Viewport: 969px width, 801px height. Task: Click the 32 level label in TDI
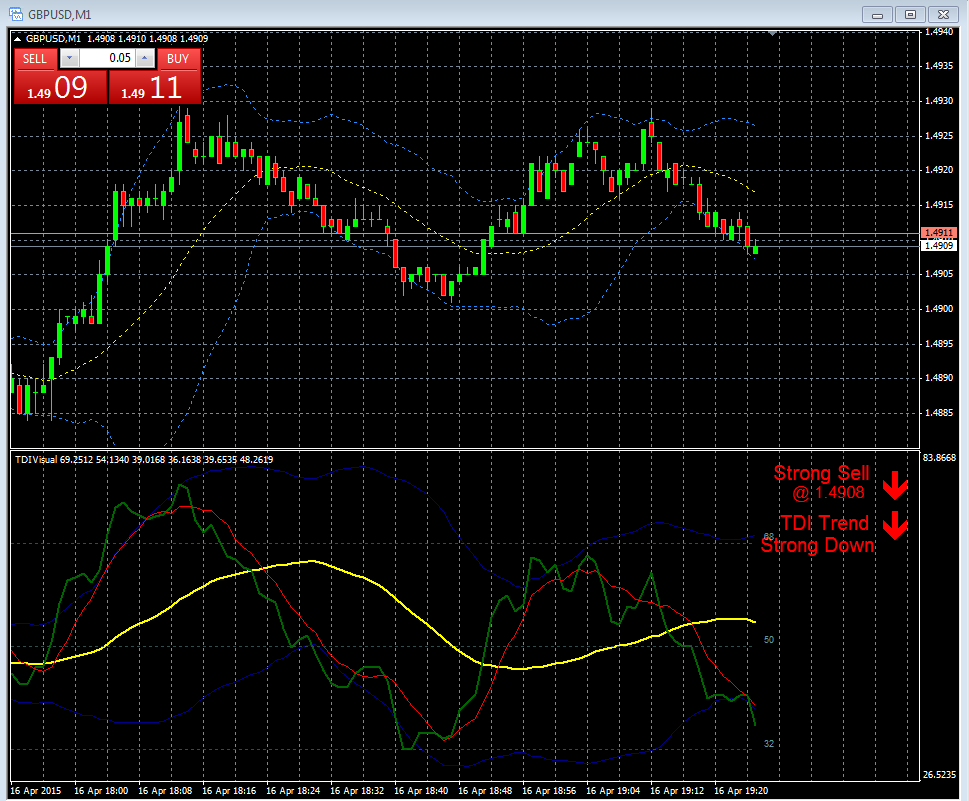click(769, 744)
